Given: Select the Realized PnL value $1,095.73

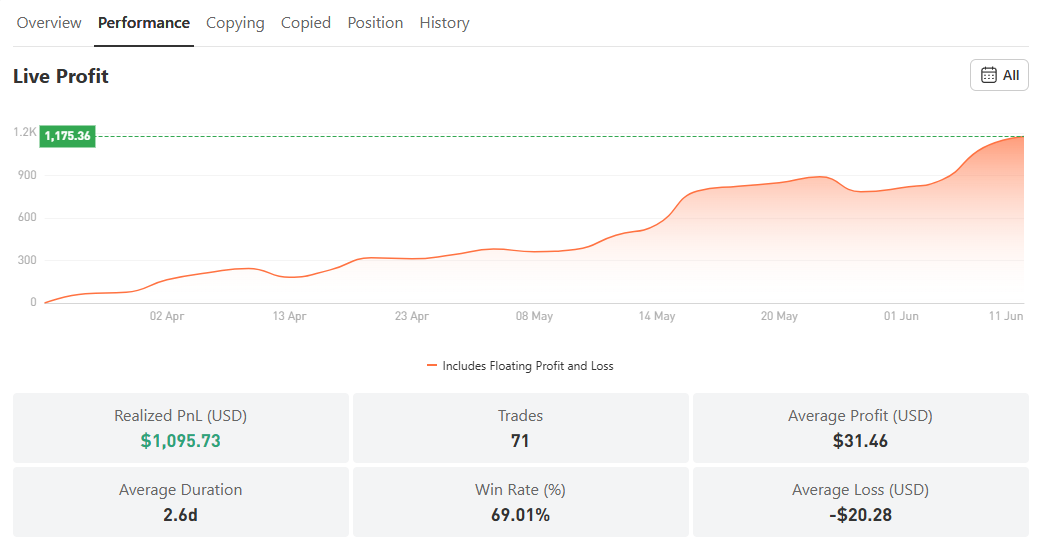Looking at the screenshot, I should [181, 441].
